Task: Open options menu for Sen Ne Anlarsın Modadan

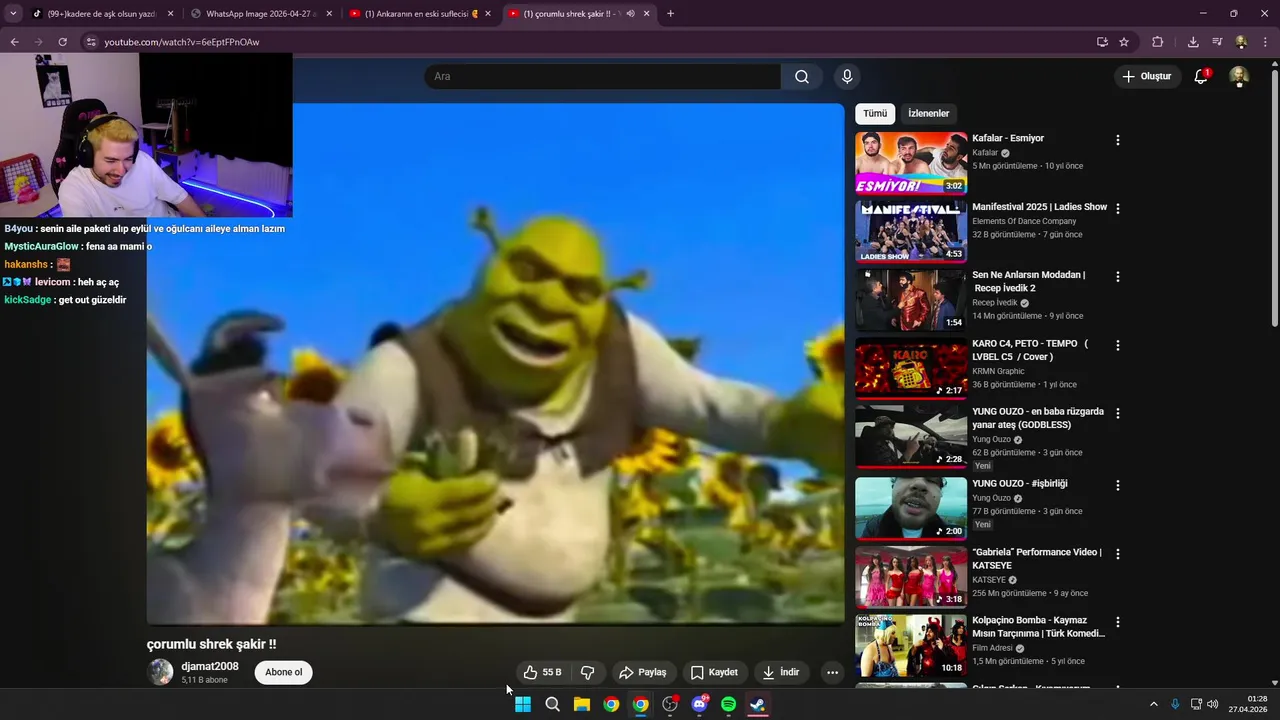Action: pyautogui.click(x=1118, y=276)
